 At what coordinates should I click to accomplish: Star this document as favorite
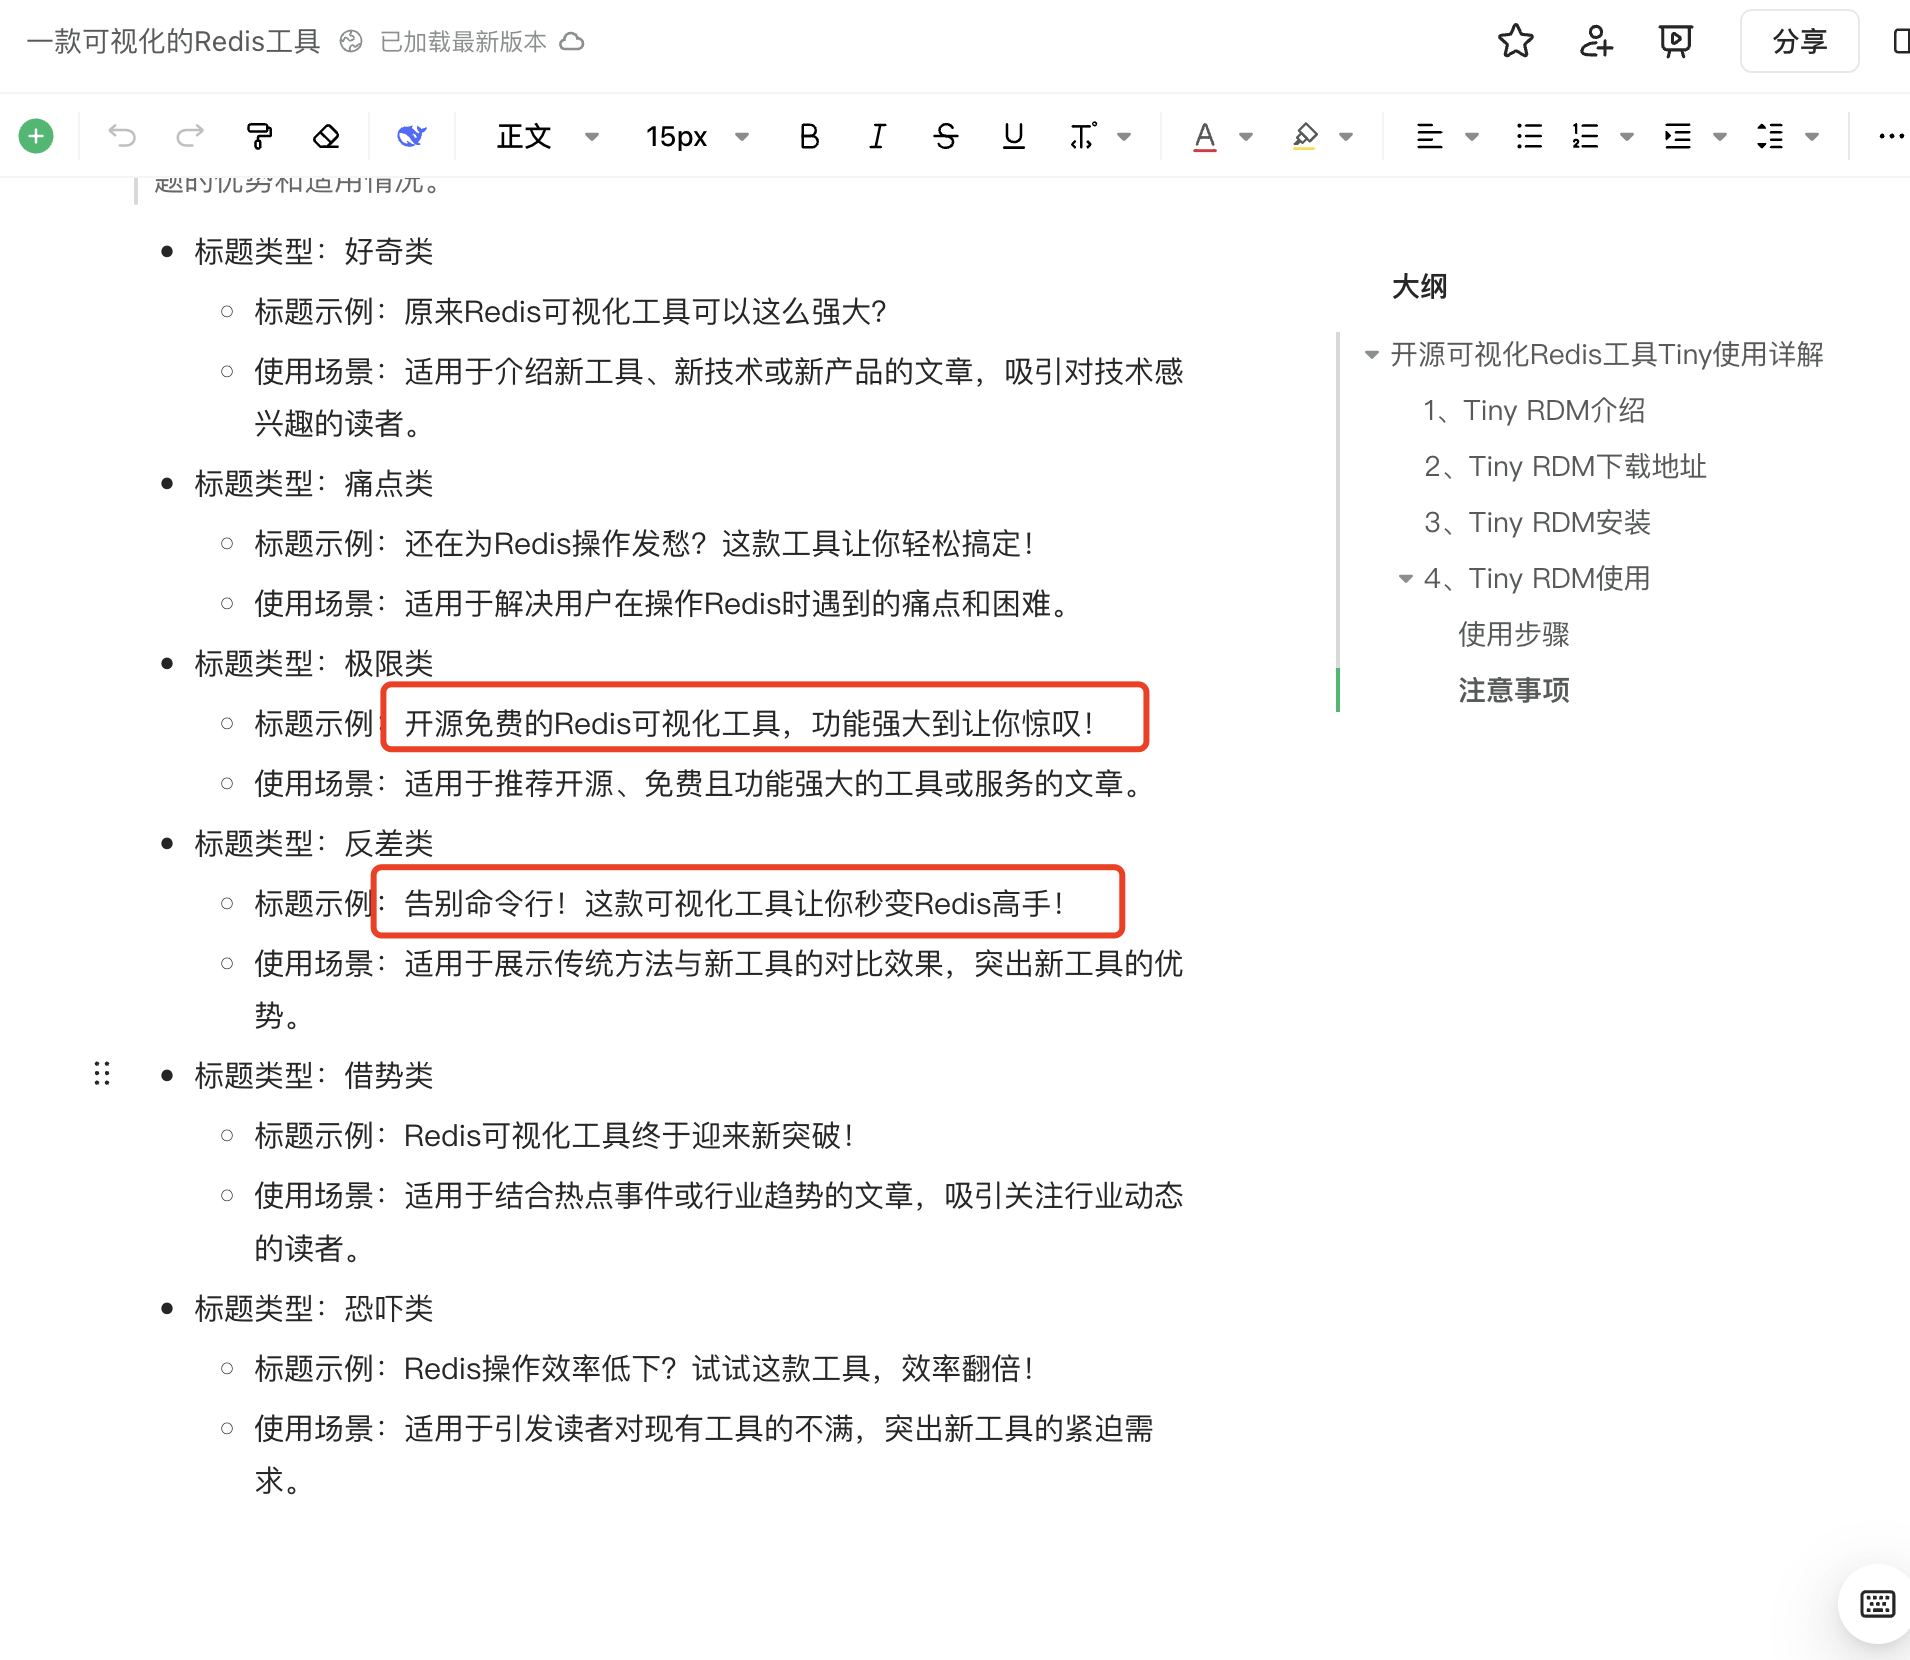(1516, 41)
